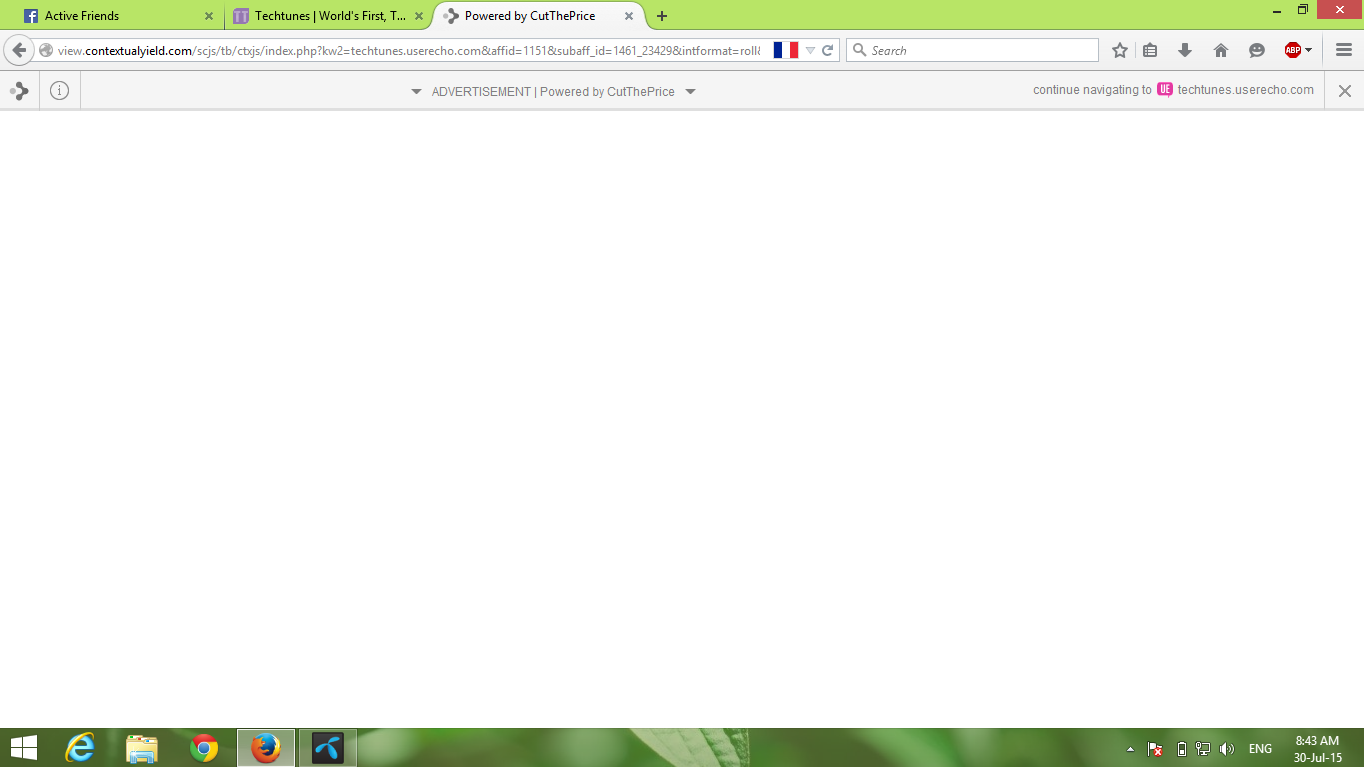Expand the arrow left of ADVERTISEMENT text
The width and height of the screenshot is (1364, 767).
[416, 92]
